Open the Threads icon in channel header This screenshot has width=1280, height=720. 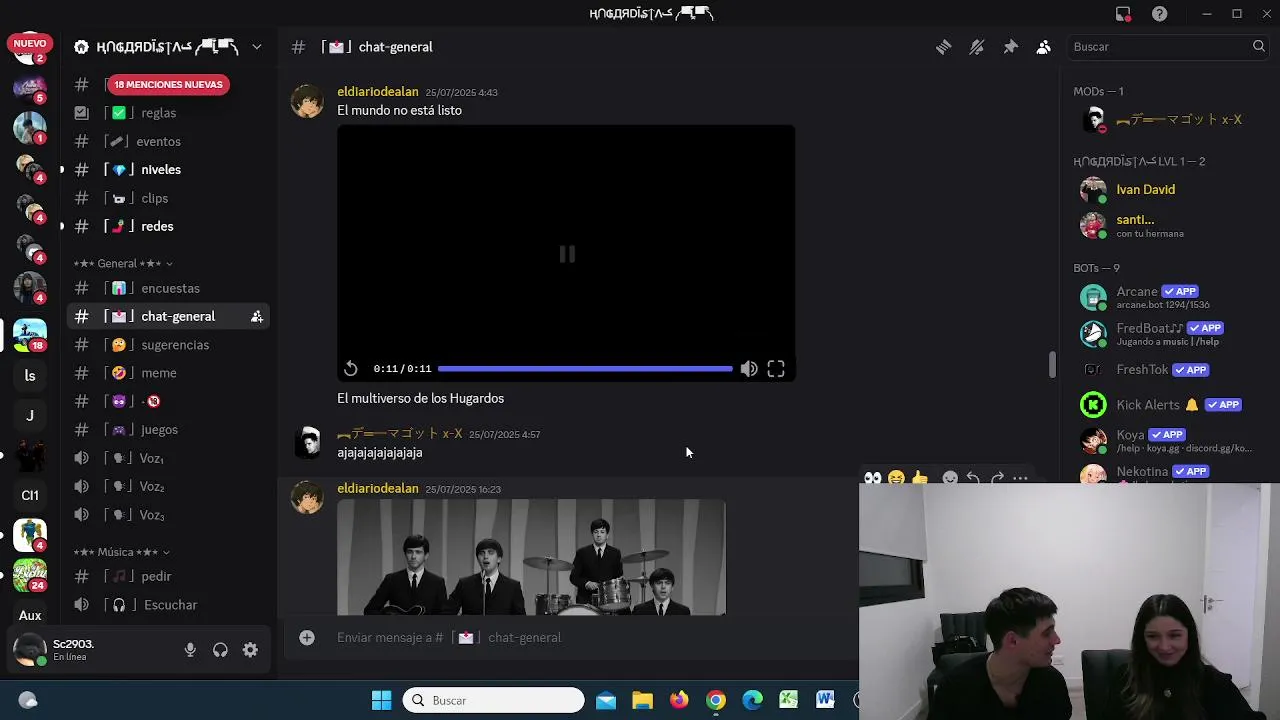point(943,47)
